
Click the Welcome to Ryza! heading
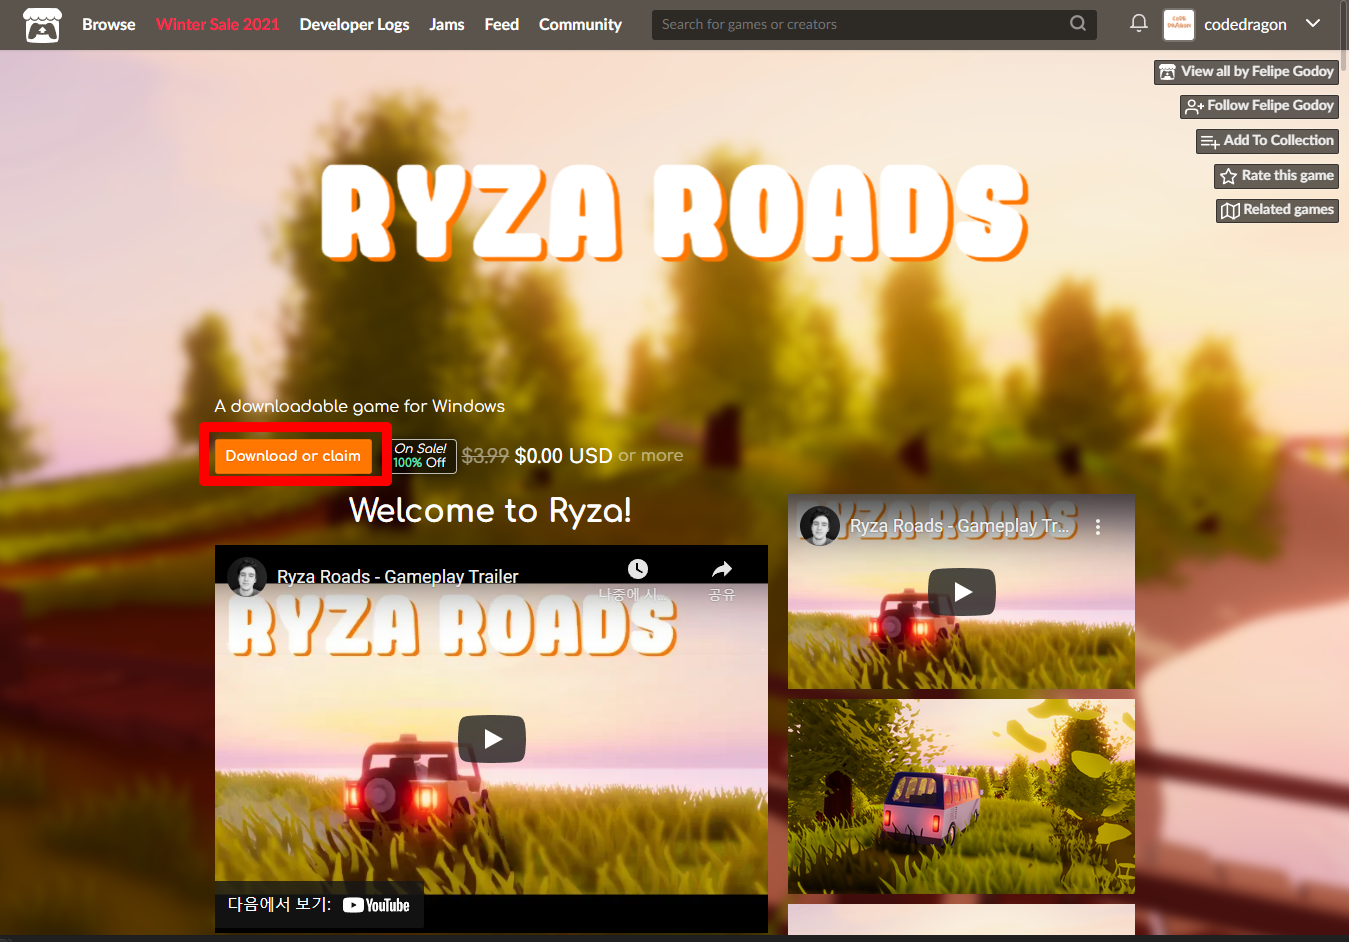click(x=490, y=511)
